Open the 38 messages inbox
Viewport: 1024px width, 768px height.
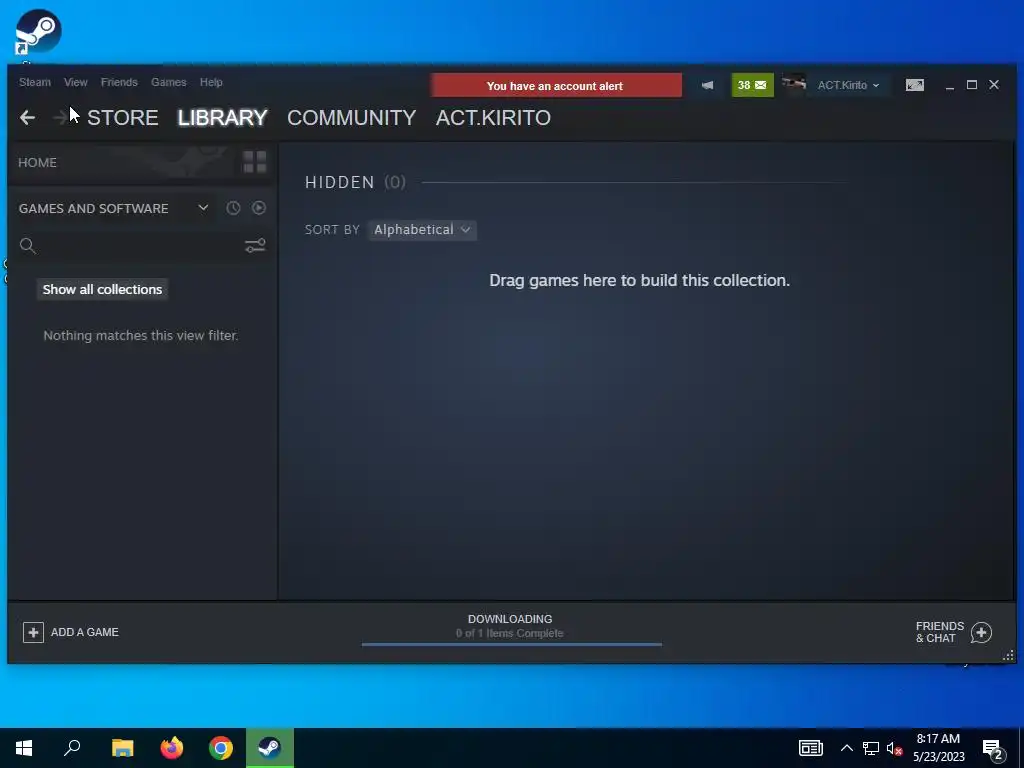(752, 86)
